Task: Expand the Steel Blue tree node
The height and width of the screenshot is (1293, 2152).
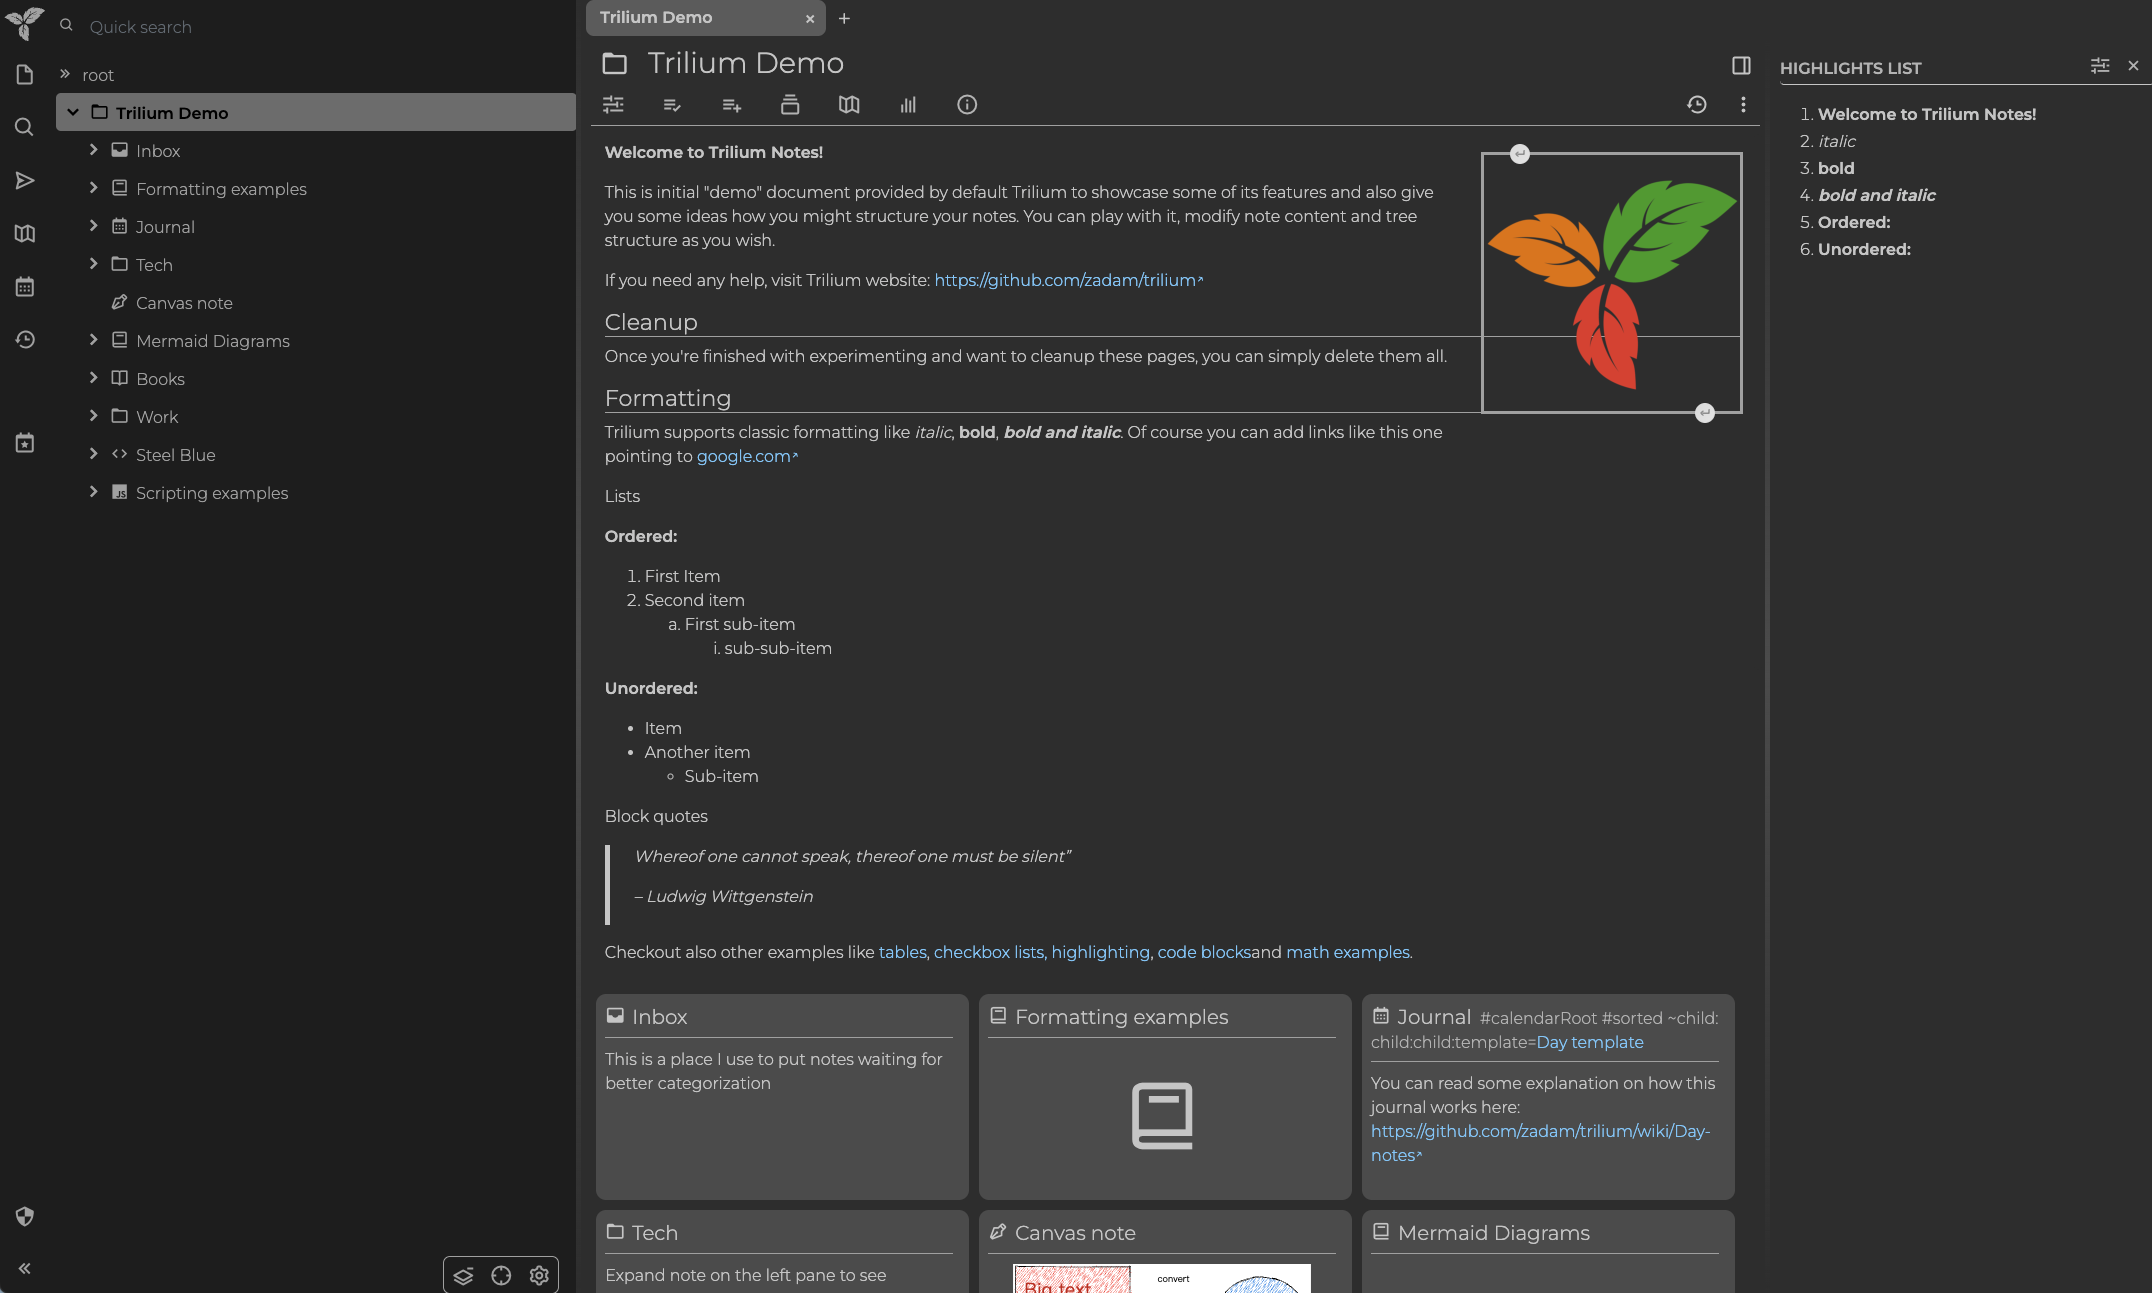Action: click(93, 454)
